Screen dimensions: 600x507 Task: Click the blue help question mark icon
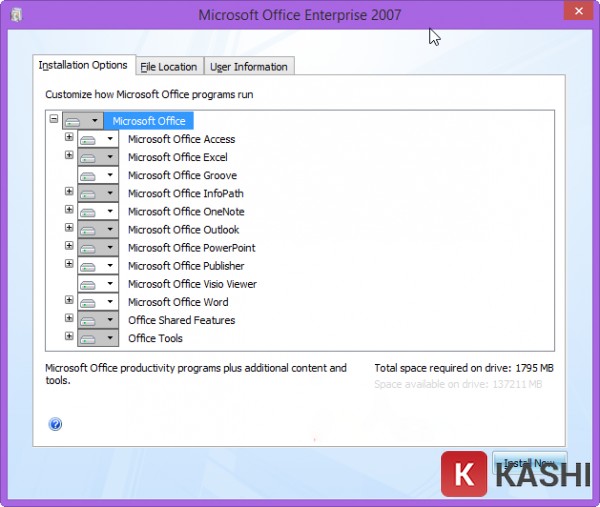[x=55, y=424]
